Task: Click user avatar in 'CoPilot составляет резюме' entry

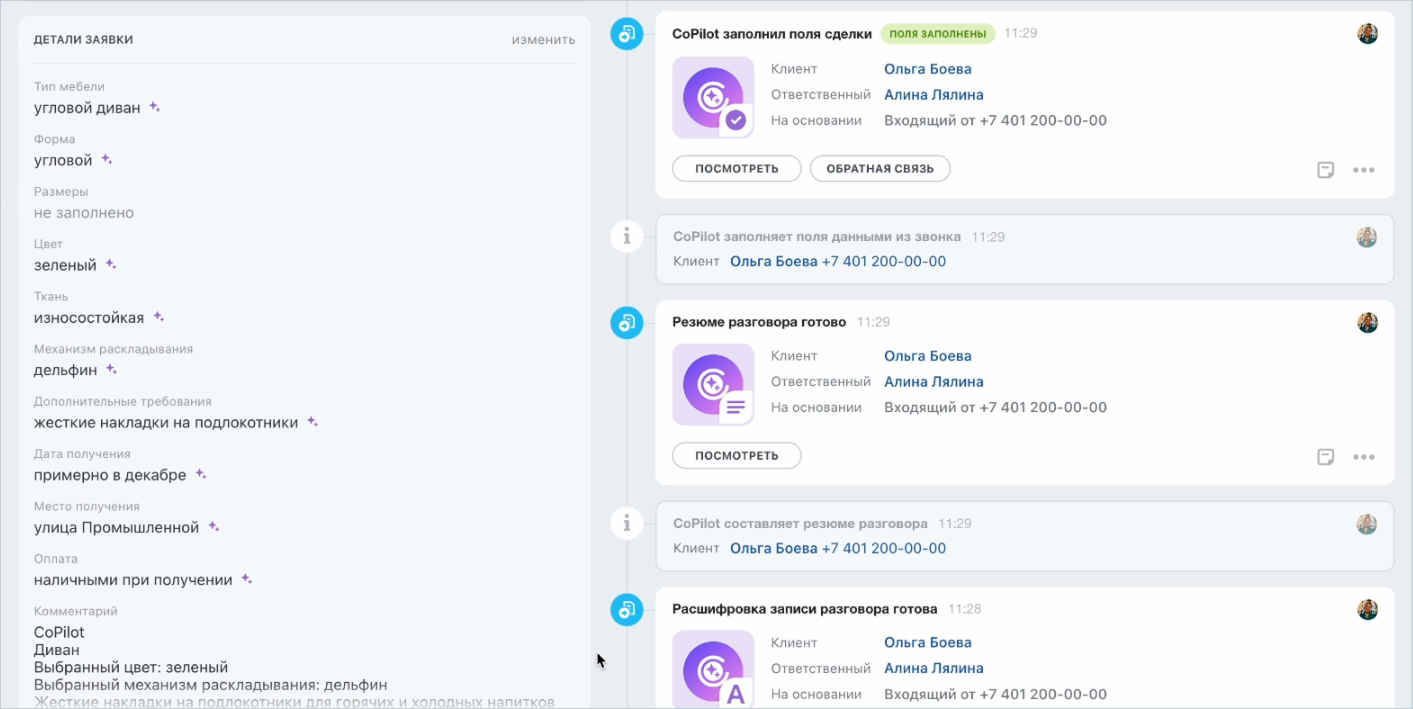Action: click(x=1367, y=524)
